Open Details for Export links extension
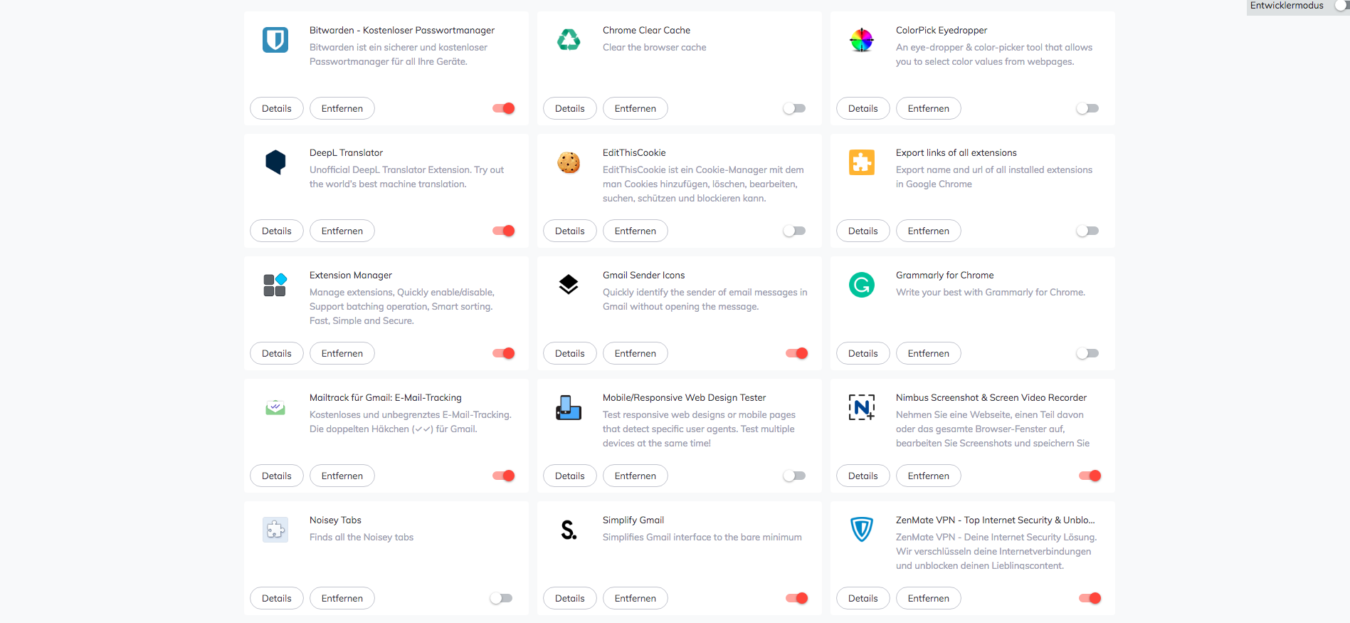Image resolution: width=1350 pixels, height=623 pixels. pyautogui.click(x=863, y=231)
